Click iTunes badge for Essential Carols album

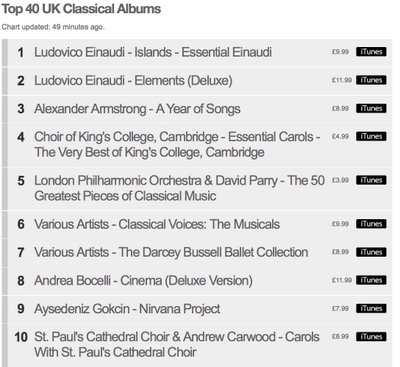pyautogui.click(x=371, y=137)
